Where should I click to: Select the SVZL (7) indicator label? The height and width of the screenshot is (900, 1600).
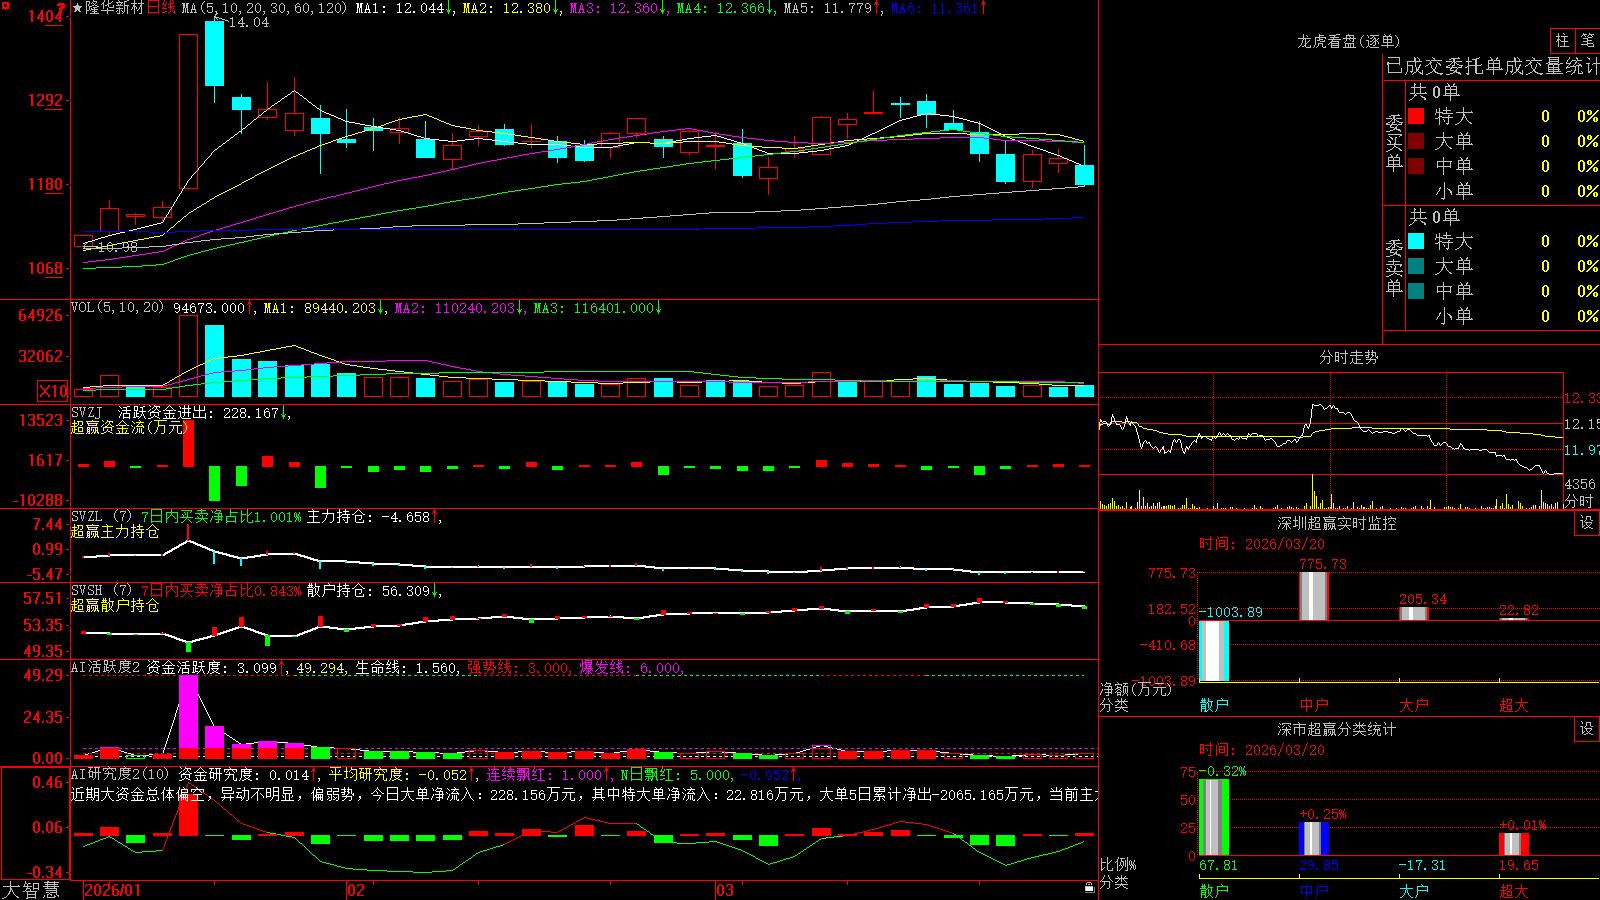[101, 516]
